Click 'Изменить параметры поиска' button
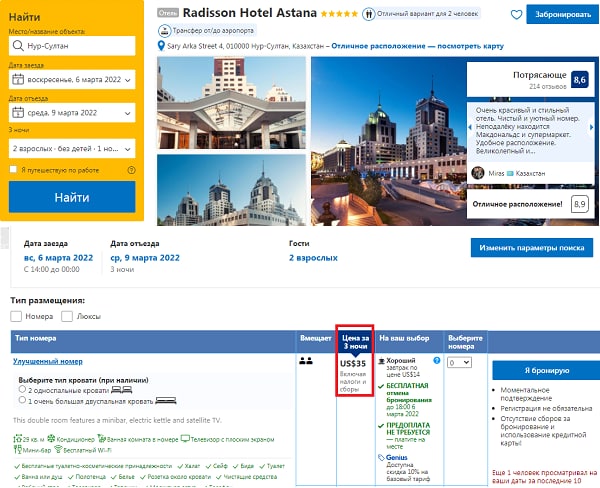The height and width of the screenshot is (488, 600). click(532, 248)
